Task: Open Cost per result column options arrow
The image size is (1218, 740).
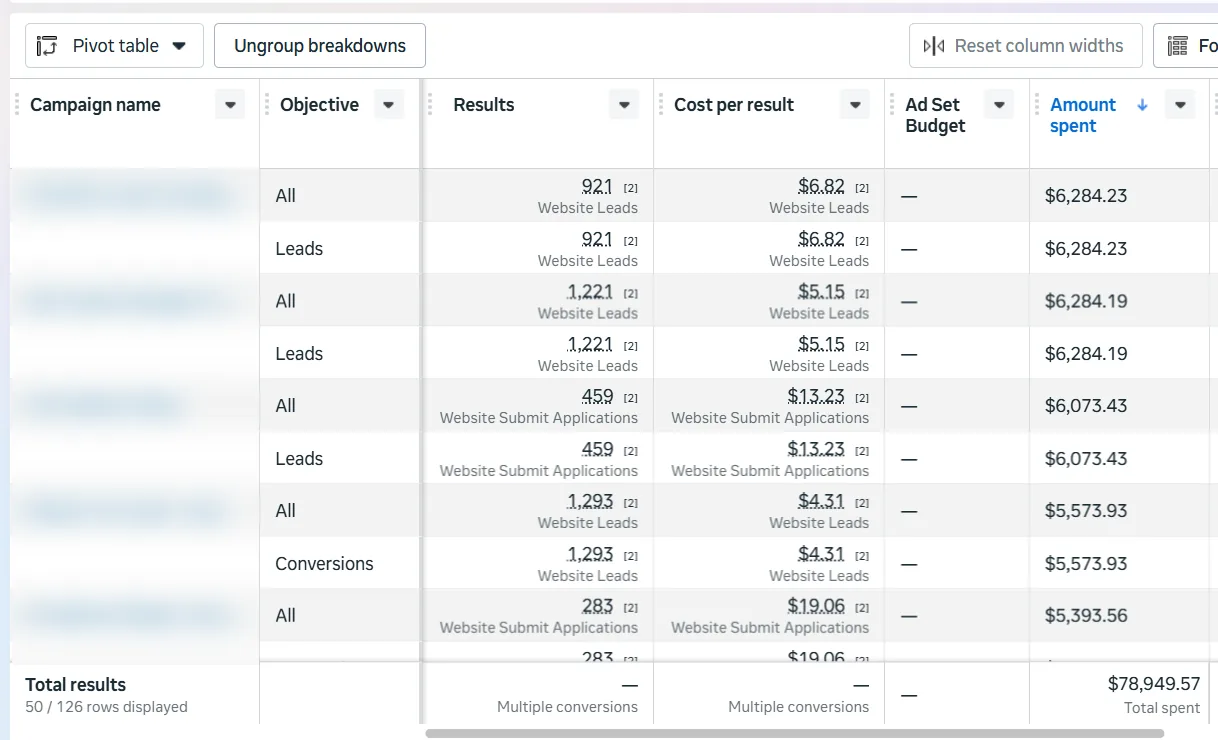Action: click(x=855, y=105)
